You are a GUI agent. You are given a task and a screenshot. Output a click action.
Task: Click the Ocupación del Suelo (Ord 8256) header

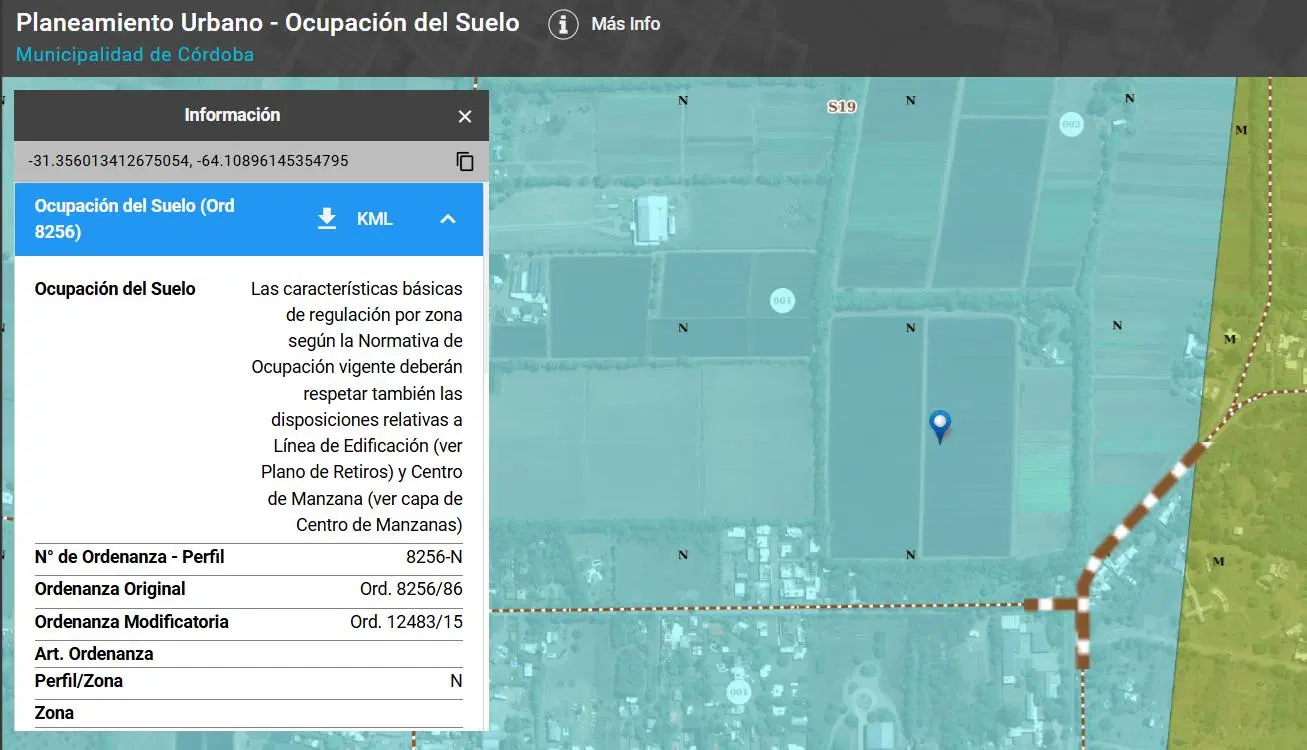point(249,219)
